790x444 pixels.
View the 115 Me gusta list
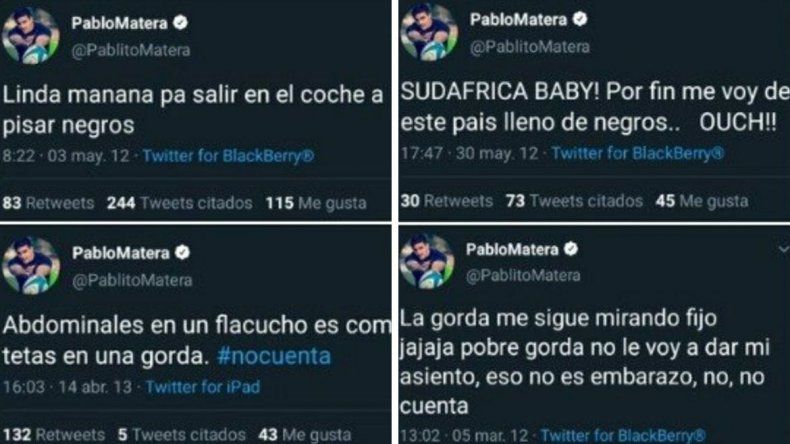coord(316,203)
